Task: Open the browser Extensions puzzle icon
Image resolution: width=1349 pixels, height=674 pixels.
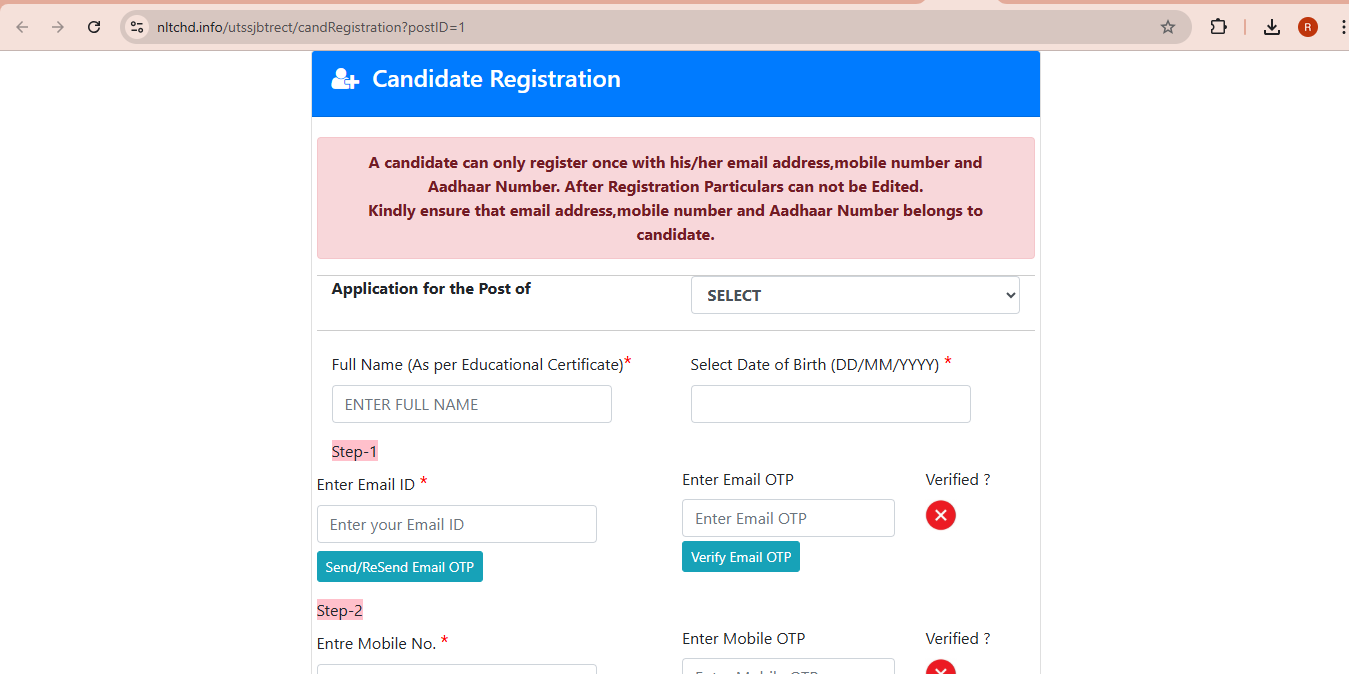Action: 1218,27
